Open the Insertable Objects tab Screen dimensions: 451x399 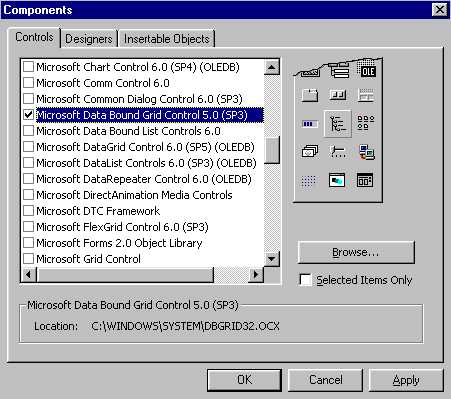(x=167, y=39)
